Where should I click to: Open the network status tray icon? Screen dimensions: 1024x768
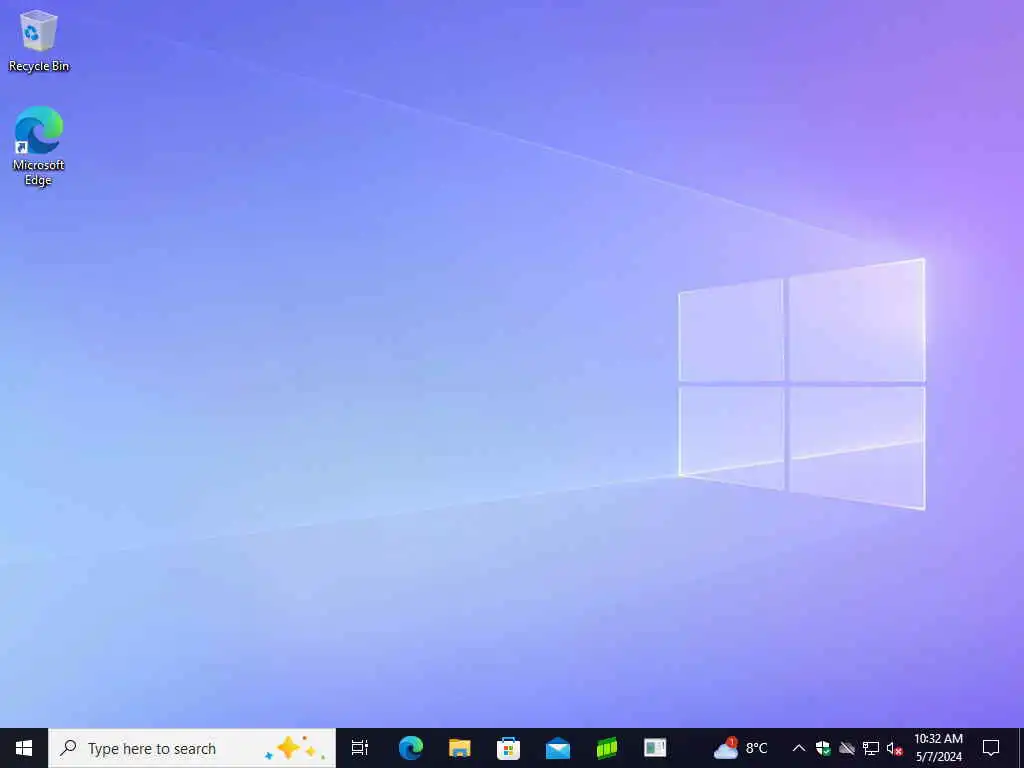871,748
